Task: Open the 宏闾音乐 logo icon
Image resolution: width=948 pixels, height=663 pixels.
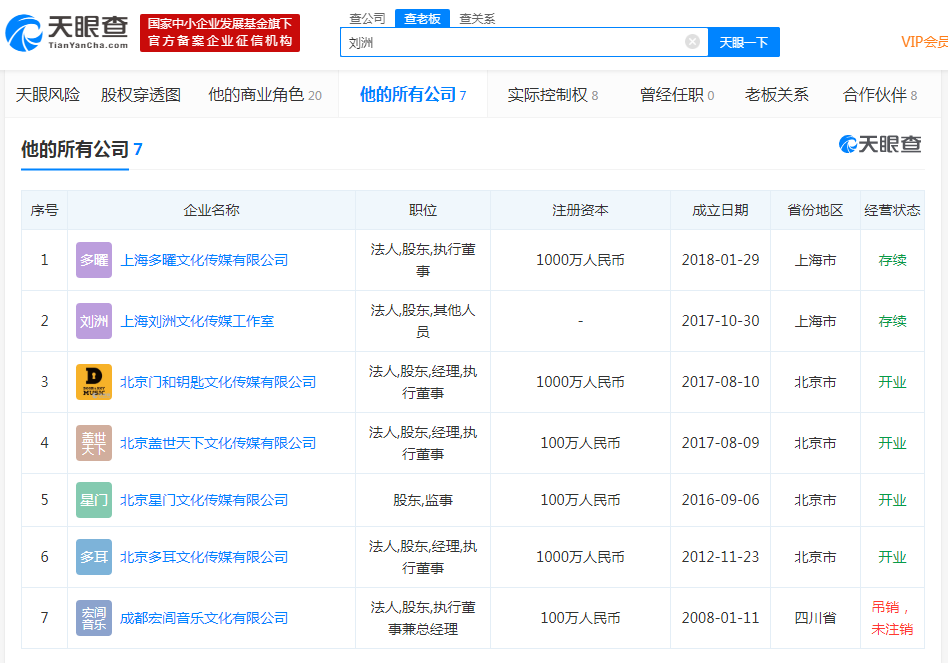Action: tap(94, 618)
